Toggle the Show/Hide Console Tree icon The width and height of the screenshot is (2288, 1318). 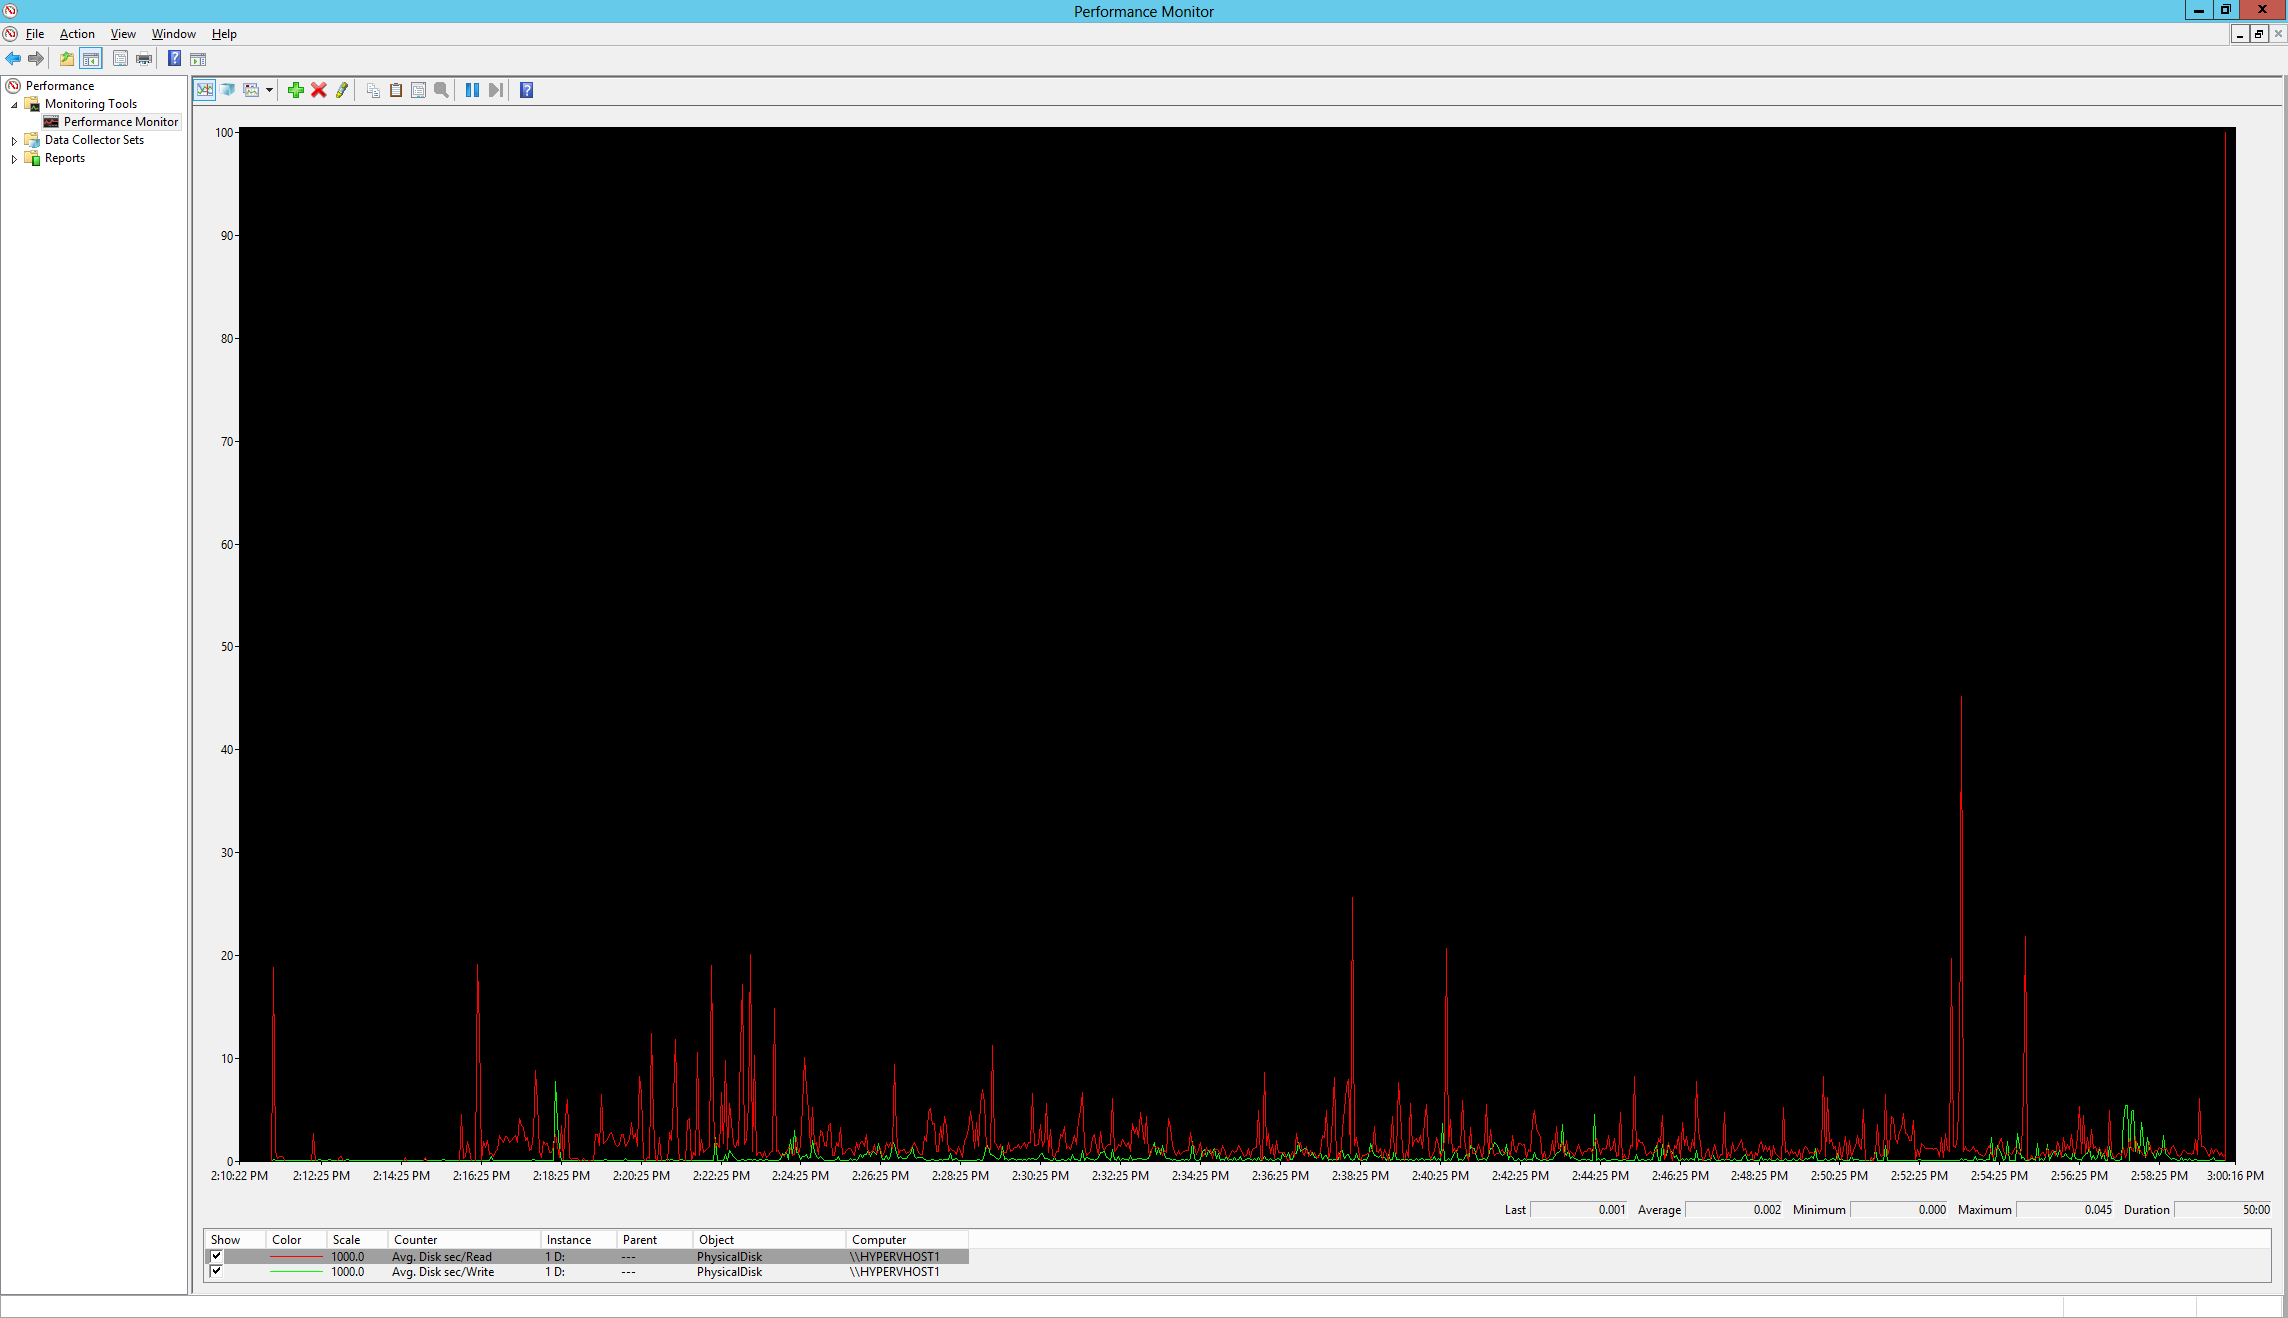91,59
